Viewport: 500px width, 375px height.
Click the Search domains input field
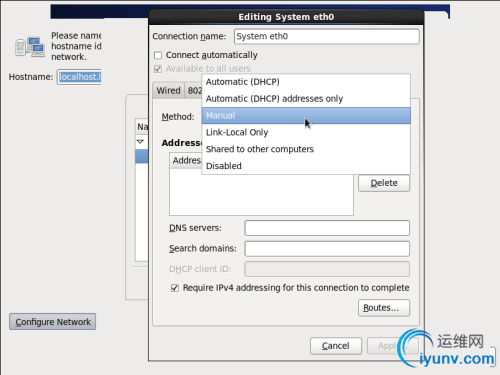coord(327,249)
